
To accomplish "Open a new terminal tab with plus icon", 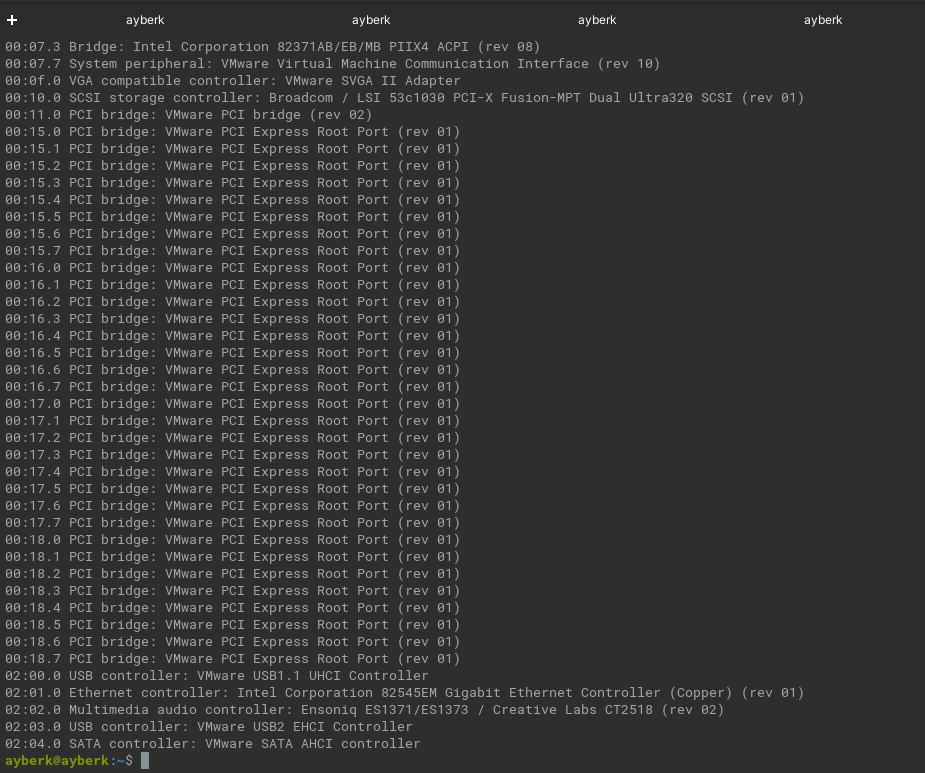I will pyautogui.click(x=12, y=20).
